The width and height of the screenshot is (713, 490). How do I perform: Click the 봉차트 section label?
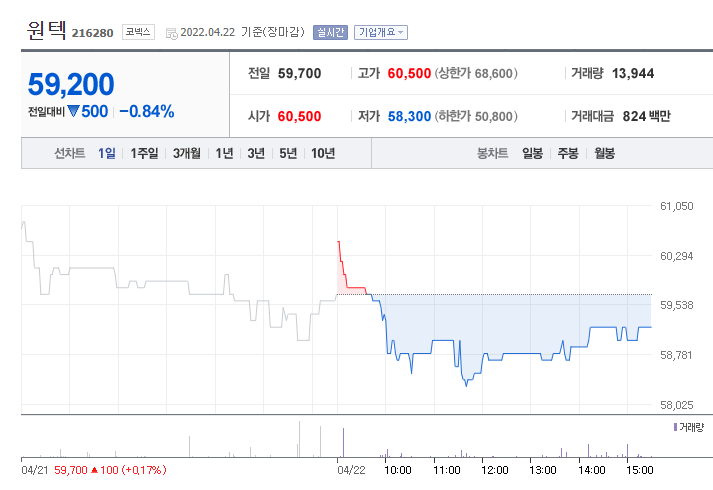point(492,153)
